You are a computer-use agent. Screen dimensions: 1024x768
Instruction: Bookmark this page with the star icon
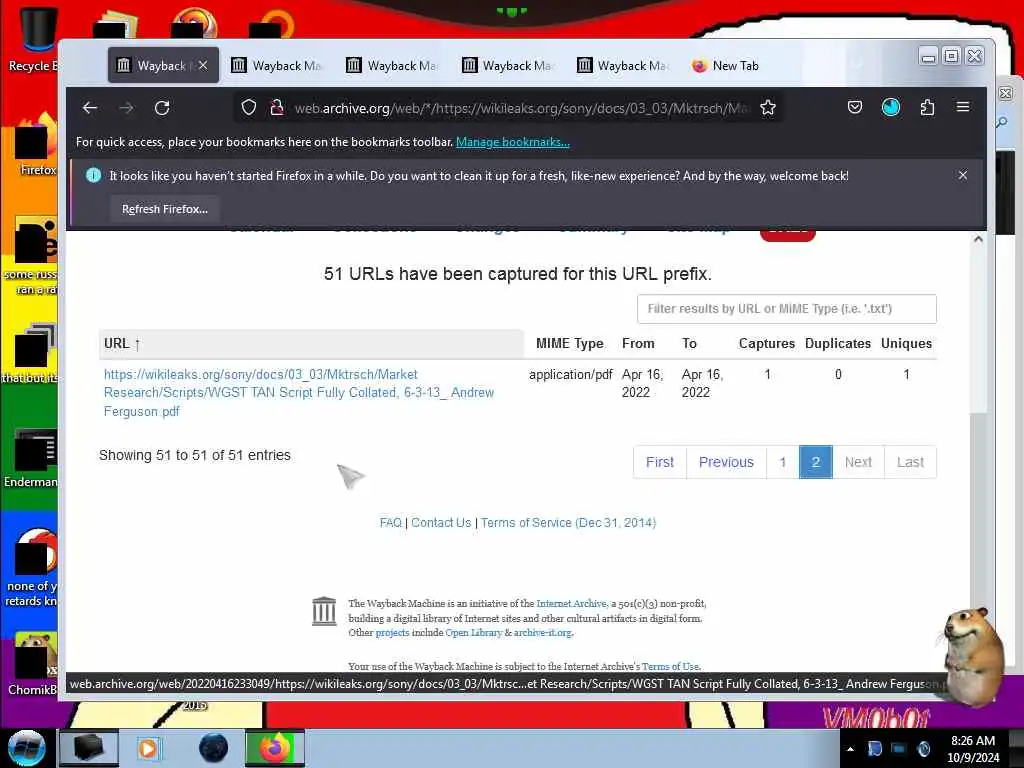pos(768,108)
